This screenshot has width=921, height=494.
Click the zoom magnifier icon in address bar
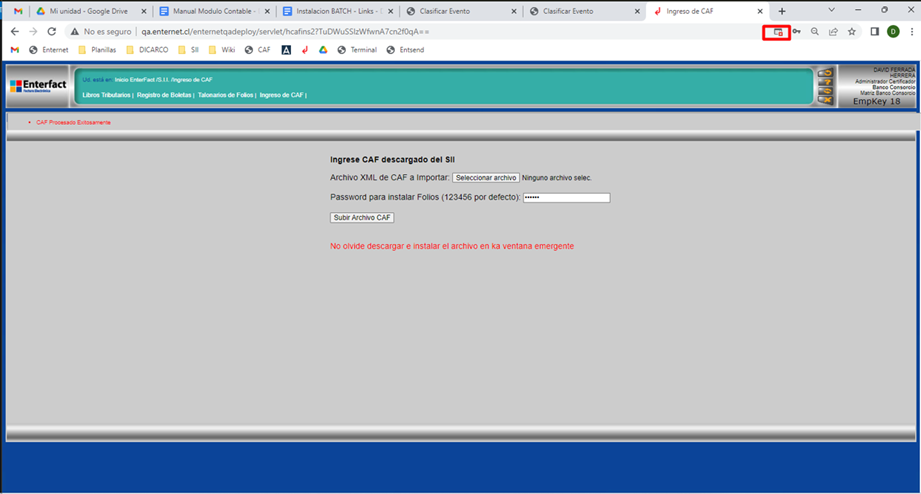click(815, 32)
